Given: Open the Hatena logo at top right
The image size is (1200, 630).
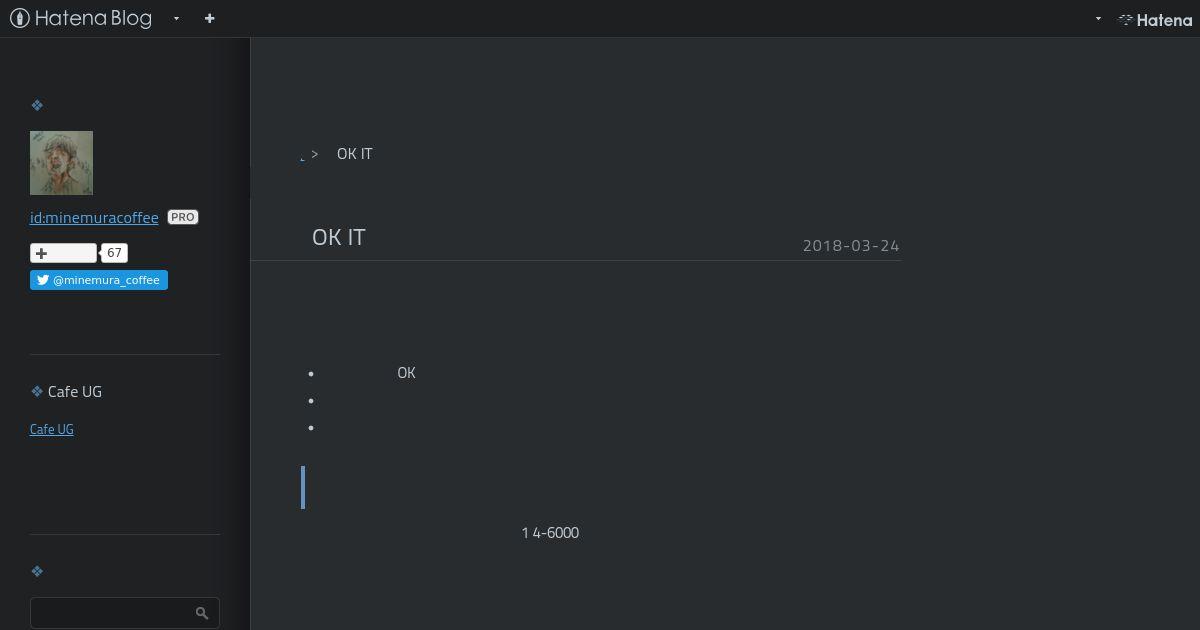Looking at the screenshot, I should 1155,19.
